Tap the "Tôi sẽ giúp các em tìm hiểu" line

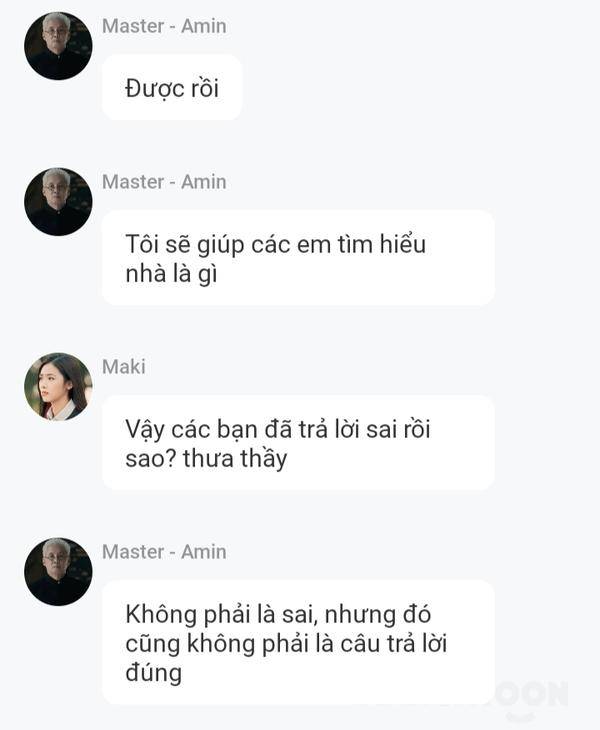(276, 244)
